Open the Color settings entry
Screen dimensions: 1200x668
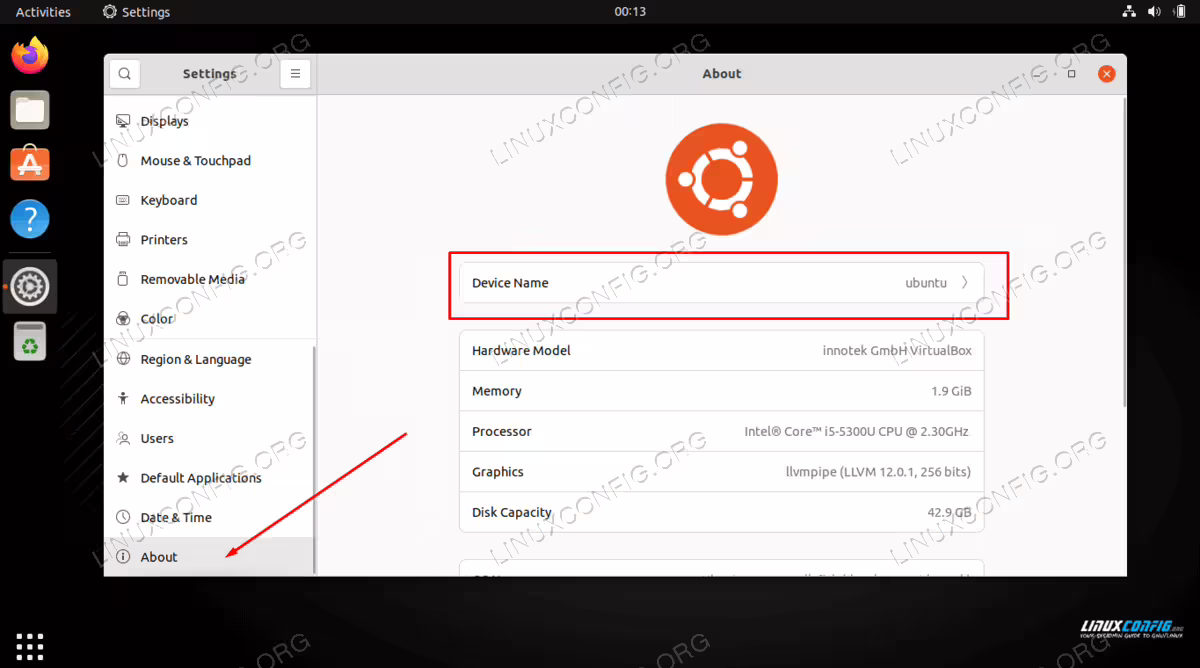pyautogui.click(x=208, y=319)
